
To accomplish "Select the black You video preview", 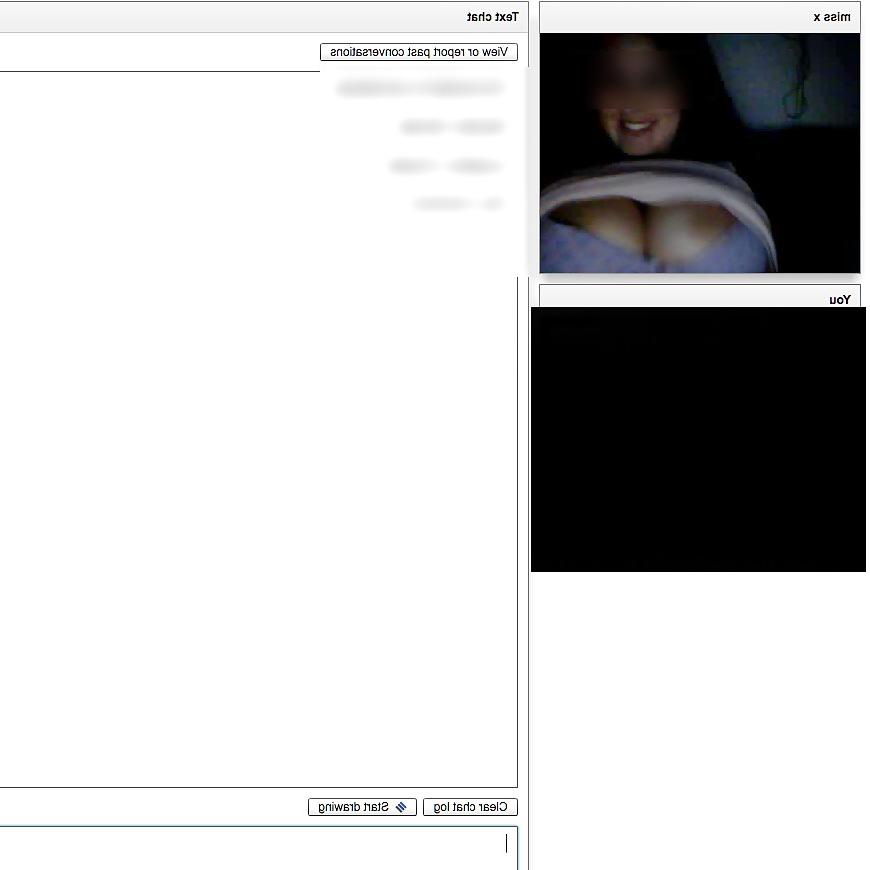I will 699,439.
